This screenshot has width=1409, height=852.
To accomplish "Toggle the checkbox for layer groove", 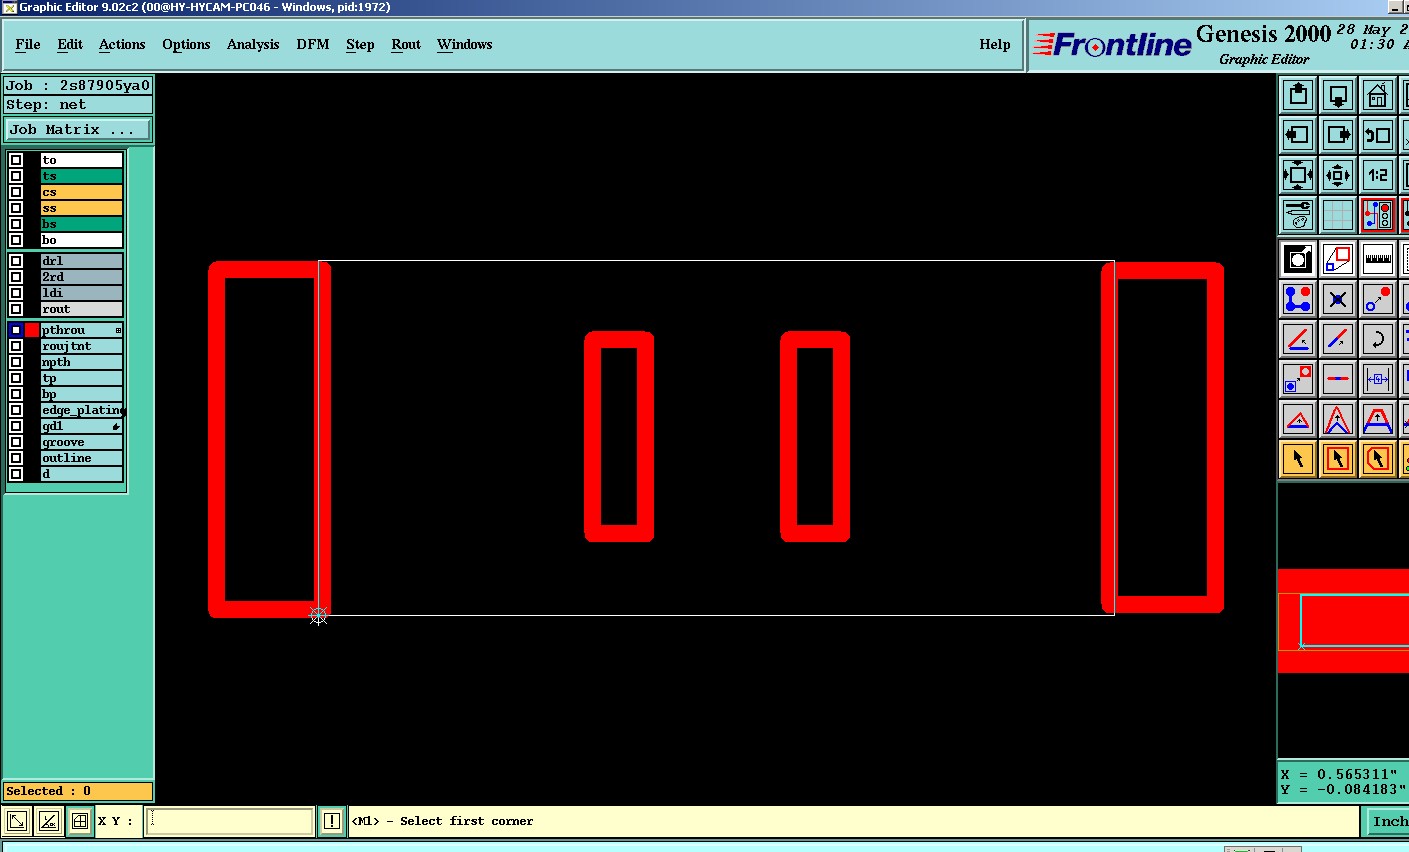I will (x=16, y=442).
